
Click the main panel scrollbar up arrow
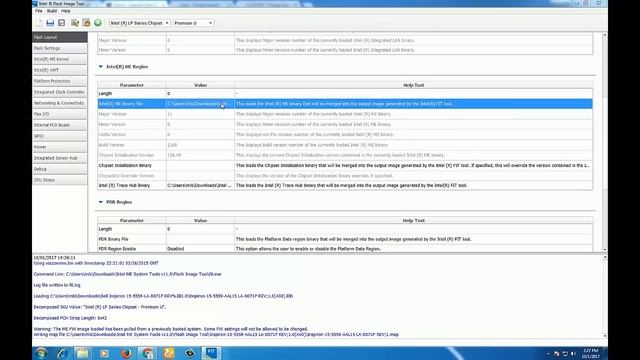[604, 36]
